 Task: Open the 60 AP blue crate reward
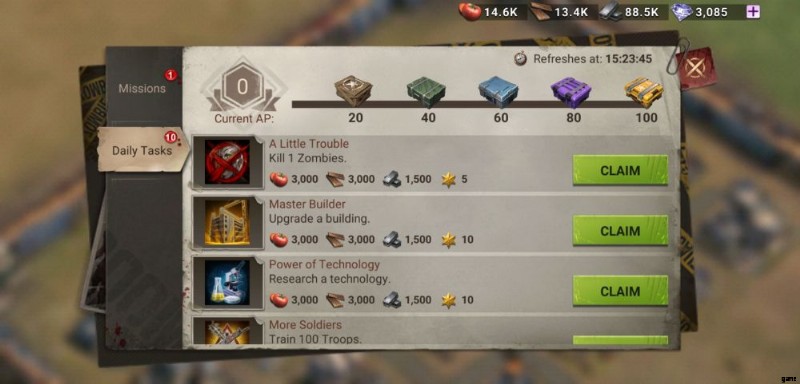tap(498, 92)
